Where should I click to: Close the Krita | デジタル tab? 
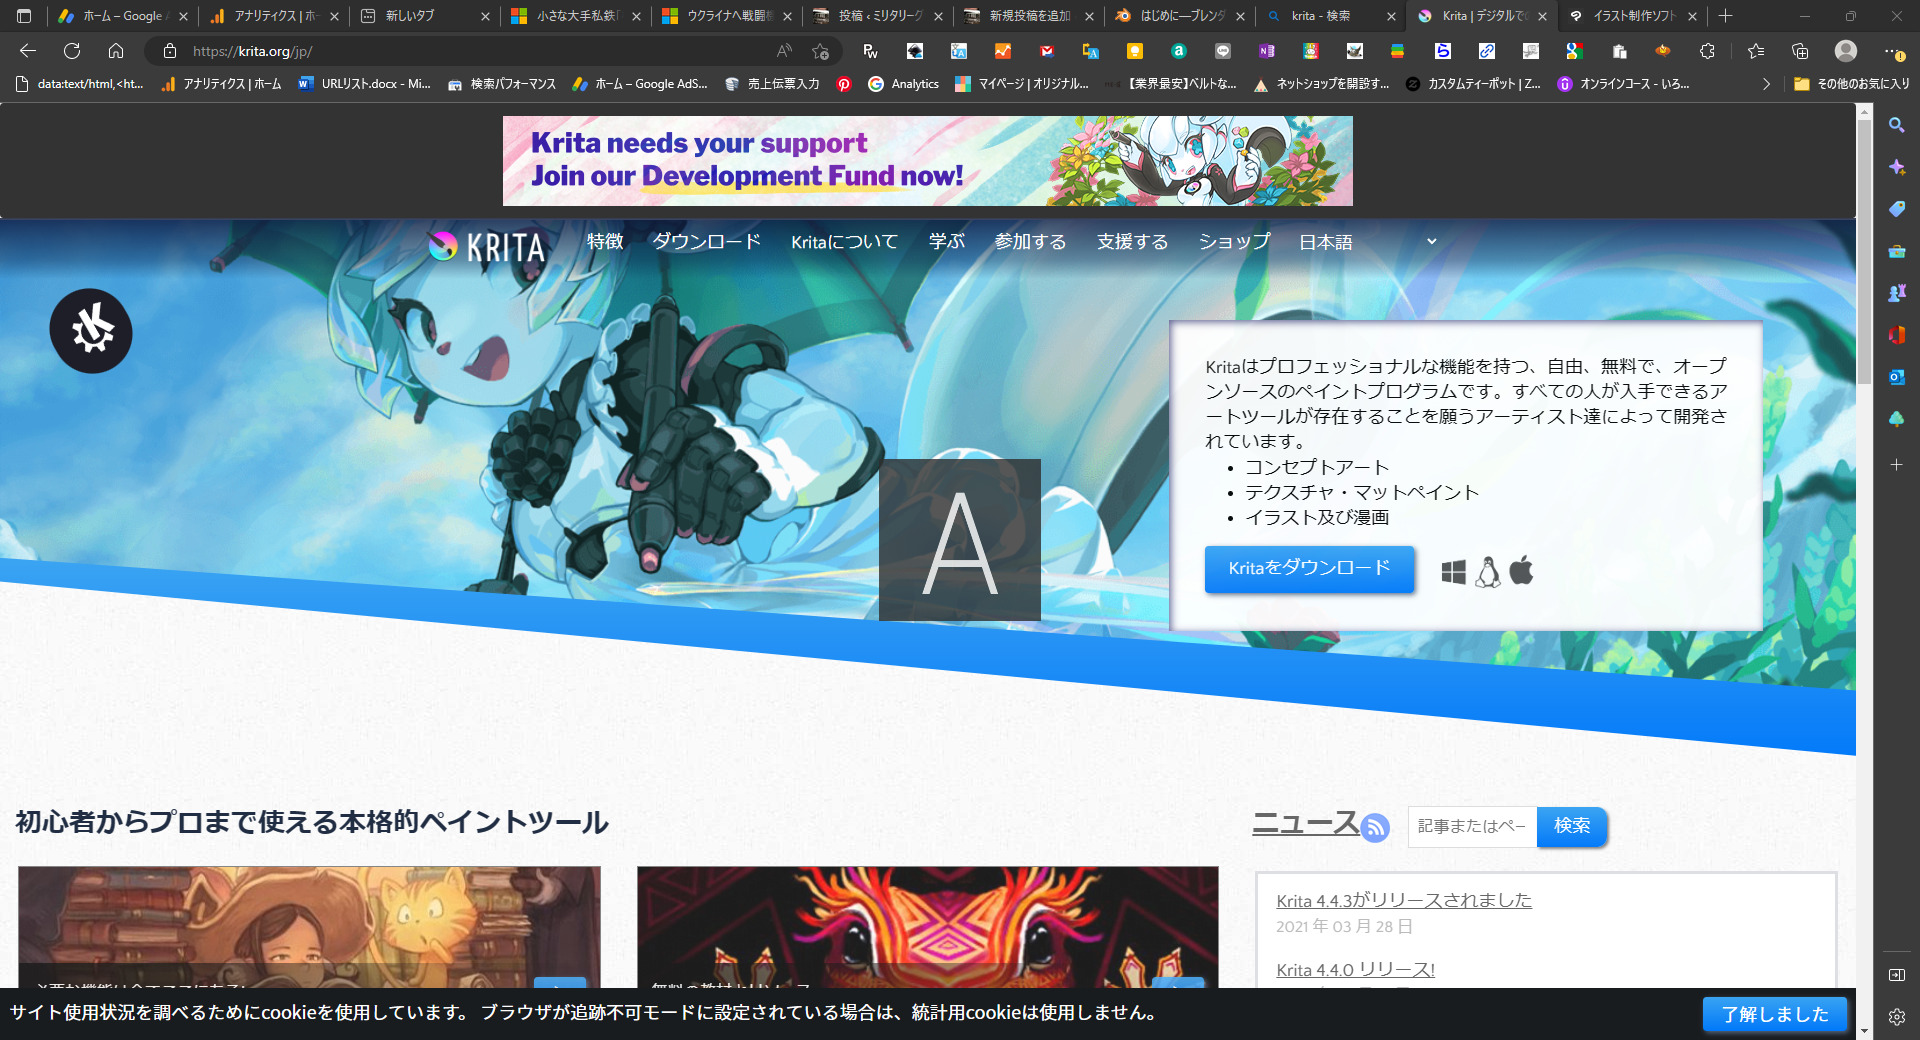tap(1542, 16)
